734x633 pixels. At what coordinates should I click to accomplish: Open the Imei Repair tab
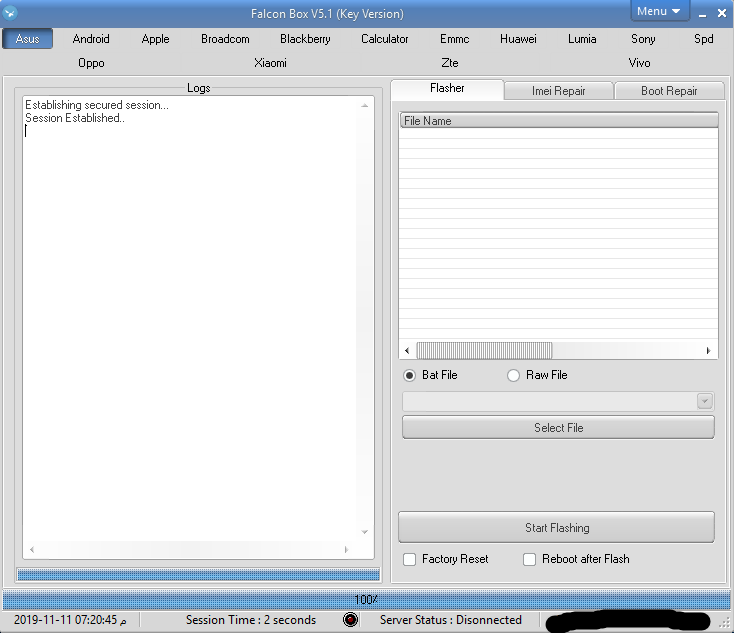pyautogui.click(x=558, y=91)
